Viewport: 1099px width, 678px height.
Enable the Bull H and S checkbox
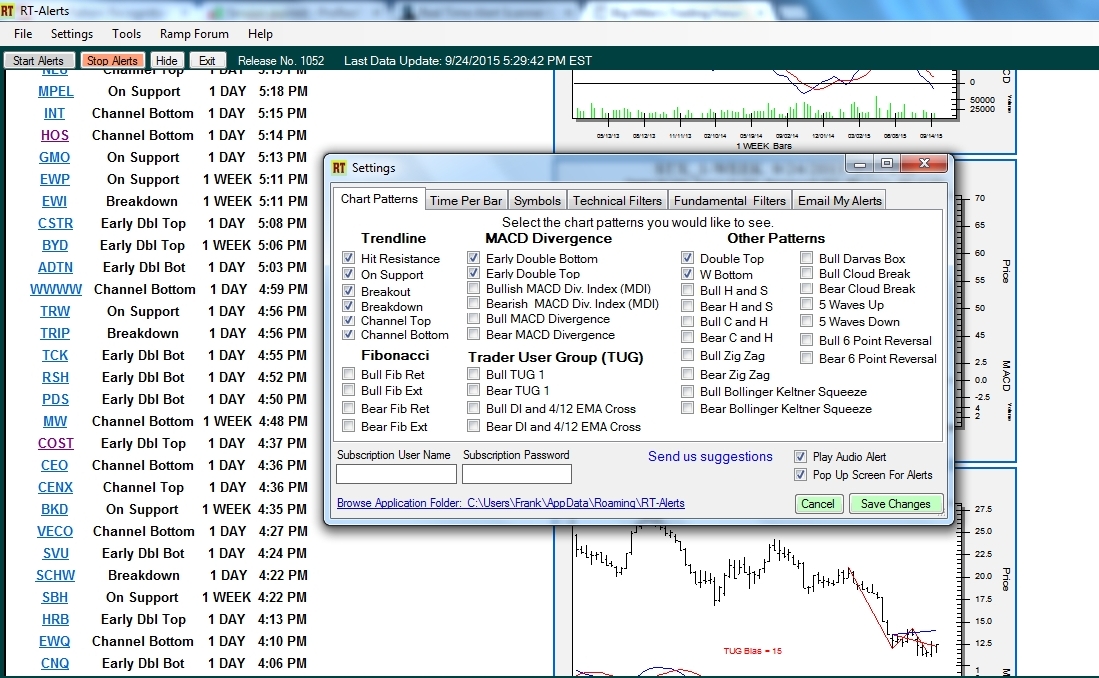pyautogui.click(x=688, y=290)
